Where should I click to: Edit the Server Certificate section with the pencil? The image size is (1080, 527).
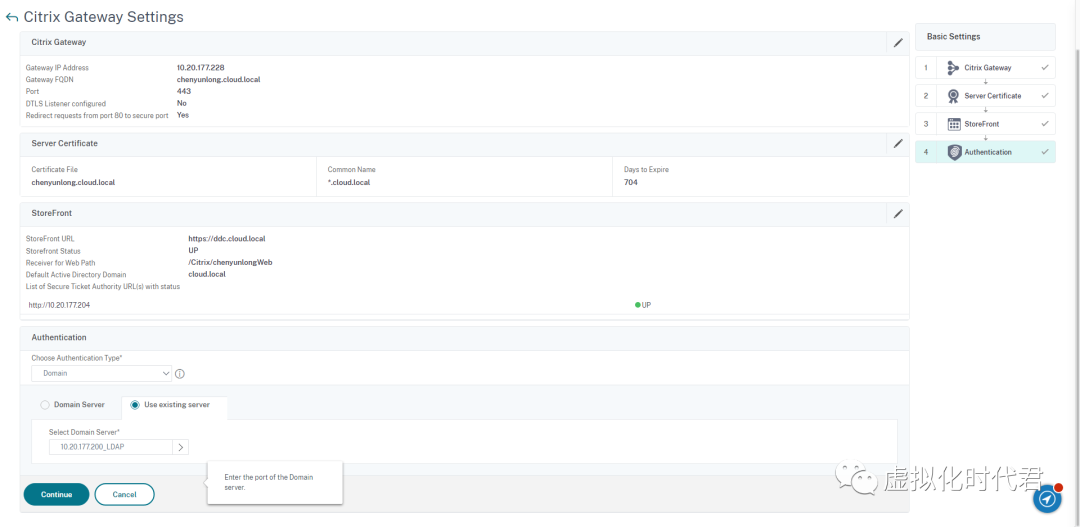tap(897, 144)
